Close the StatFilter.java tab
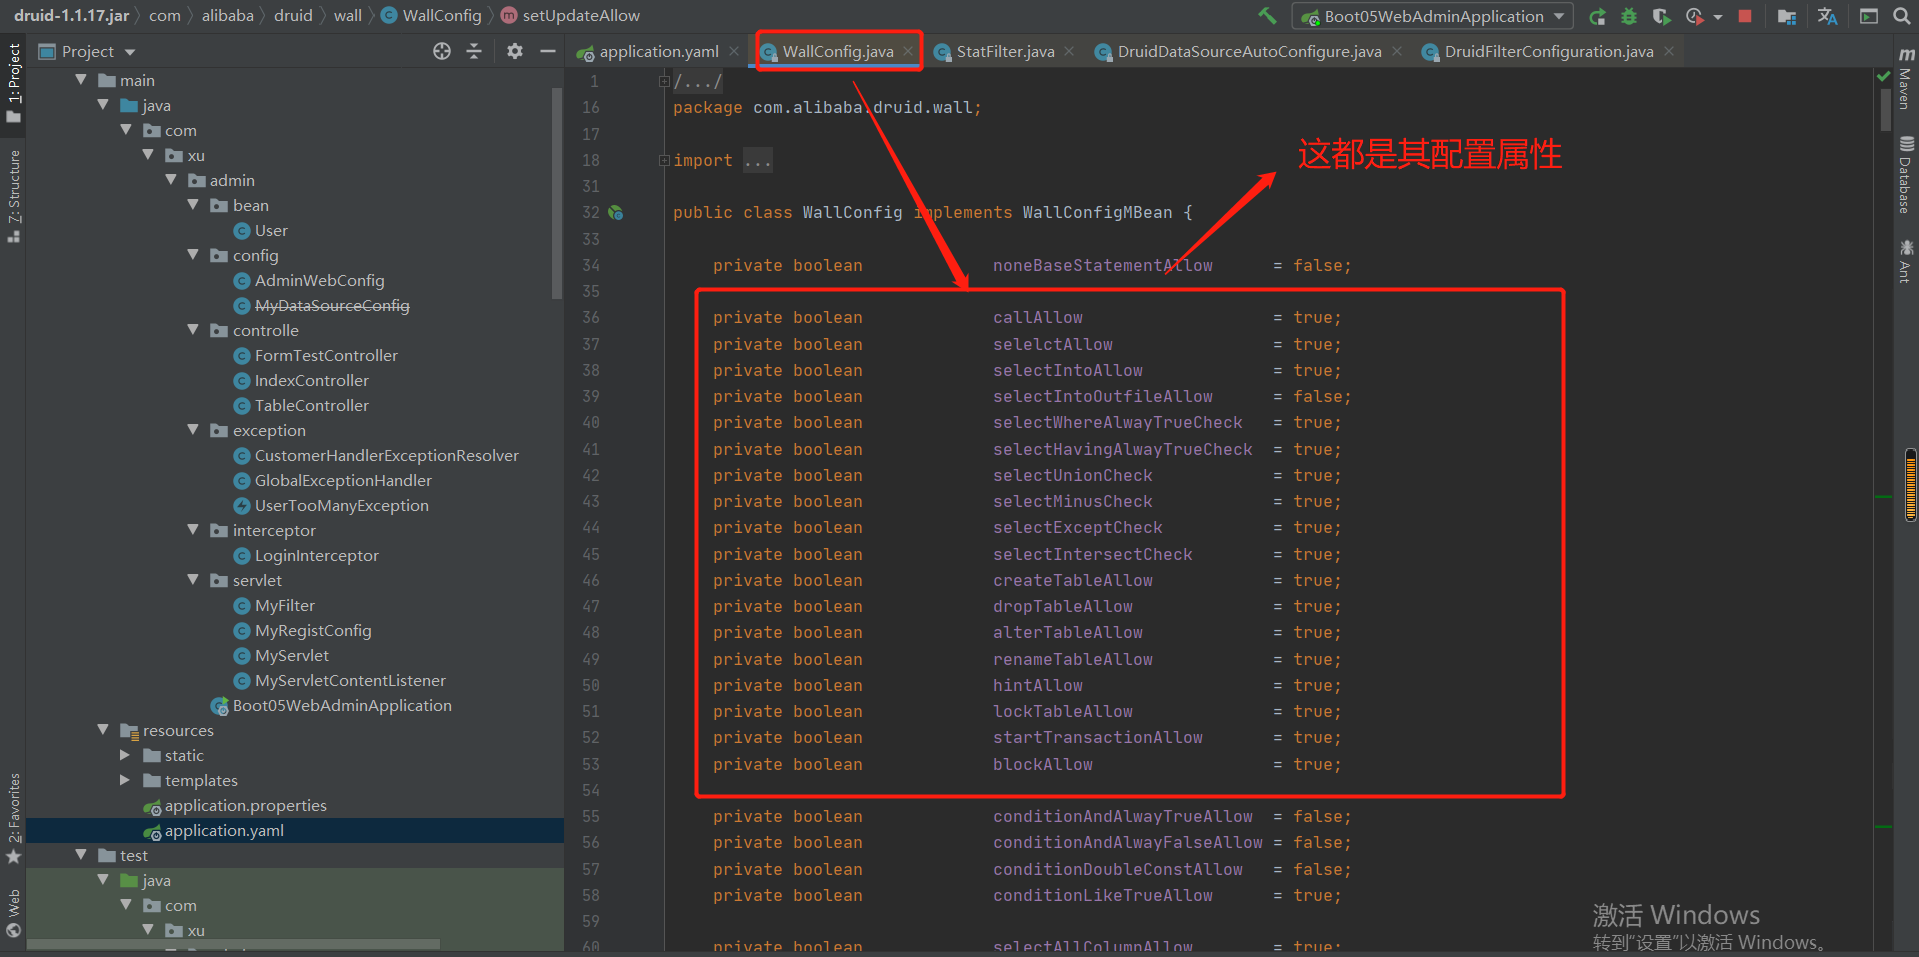Screen dimensions: 1919x957 coord(1069,51)
